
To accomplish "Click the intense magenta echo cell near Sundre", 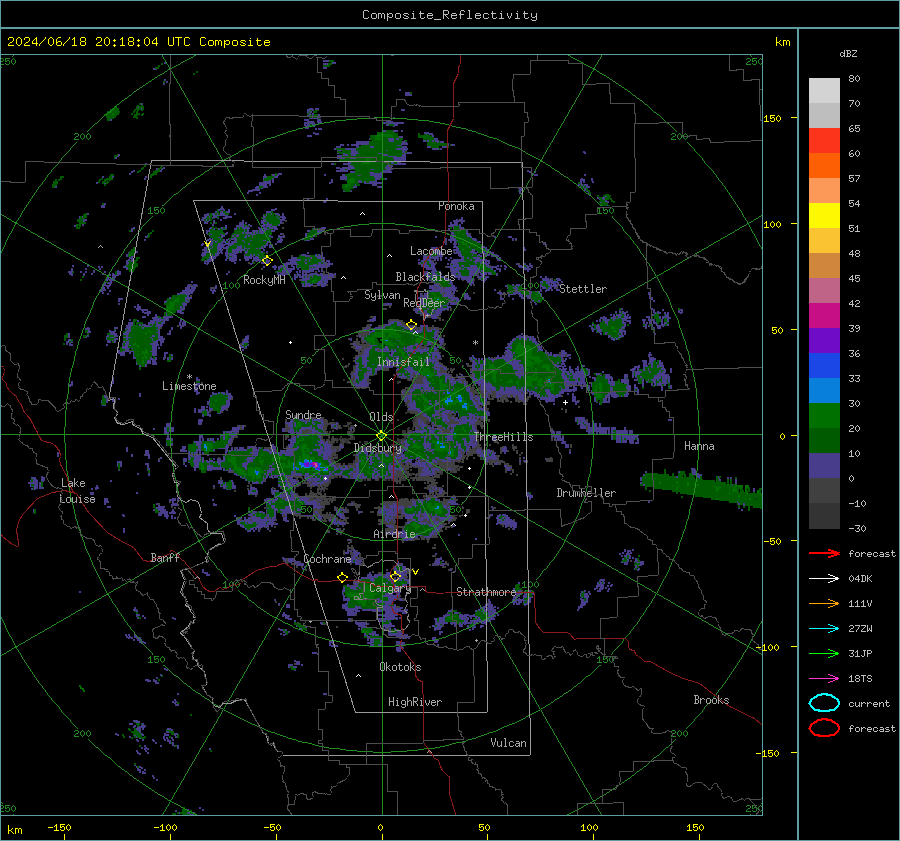I will click(311, 463).
